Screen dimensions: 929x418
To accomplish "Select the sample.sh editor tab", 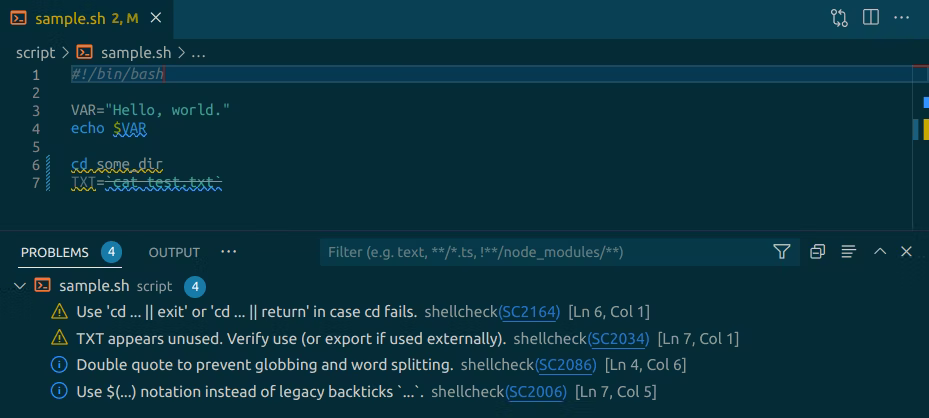I will click(75, 18).
